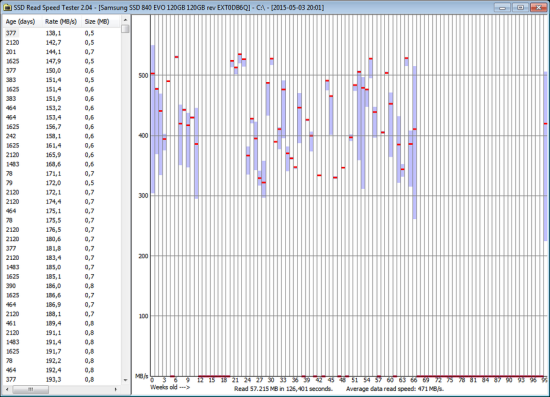Select the row with rate 186,0
Image resolution: width=550 pixels, height=397 pixels.
tap(61, 286)
